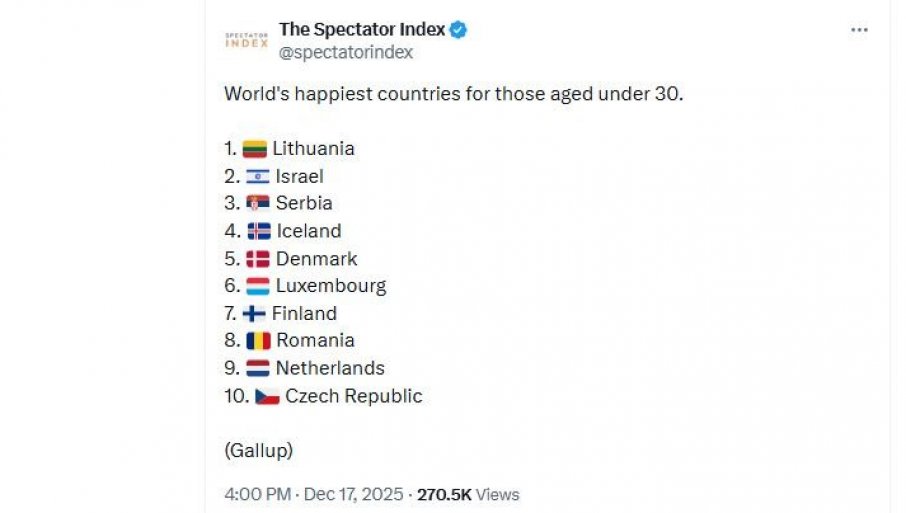Screen dimensions: 906x513
Task: Click the Czech Republic flag emoji
Action: (x=267, y=396)
